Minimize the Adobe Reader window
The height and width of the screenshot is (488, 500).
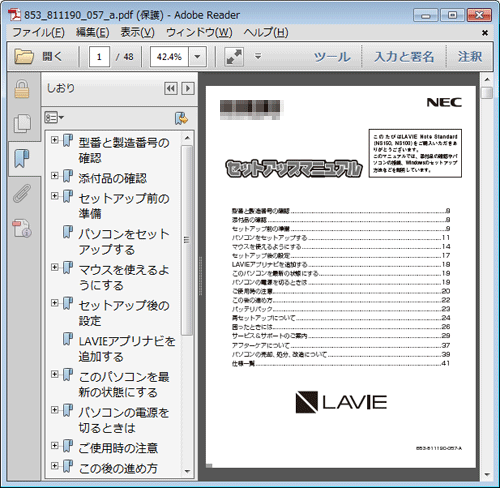coord(425,15)
